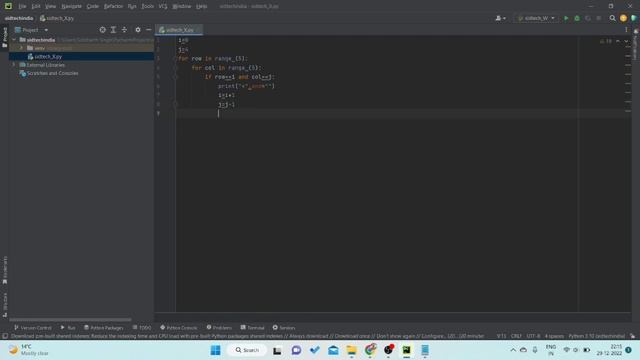This screenshot has height=360, width=640.
Task: Open the Refactor menu
Action: pyautogui.click(x=113, y=6)
